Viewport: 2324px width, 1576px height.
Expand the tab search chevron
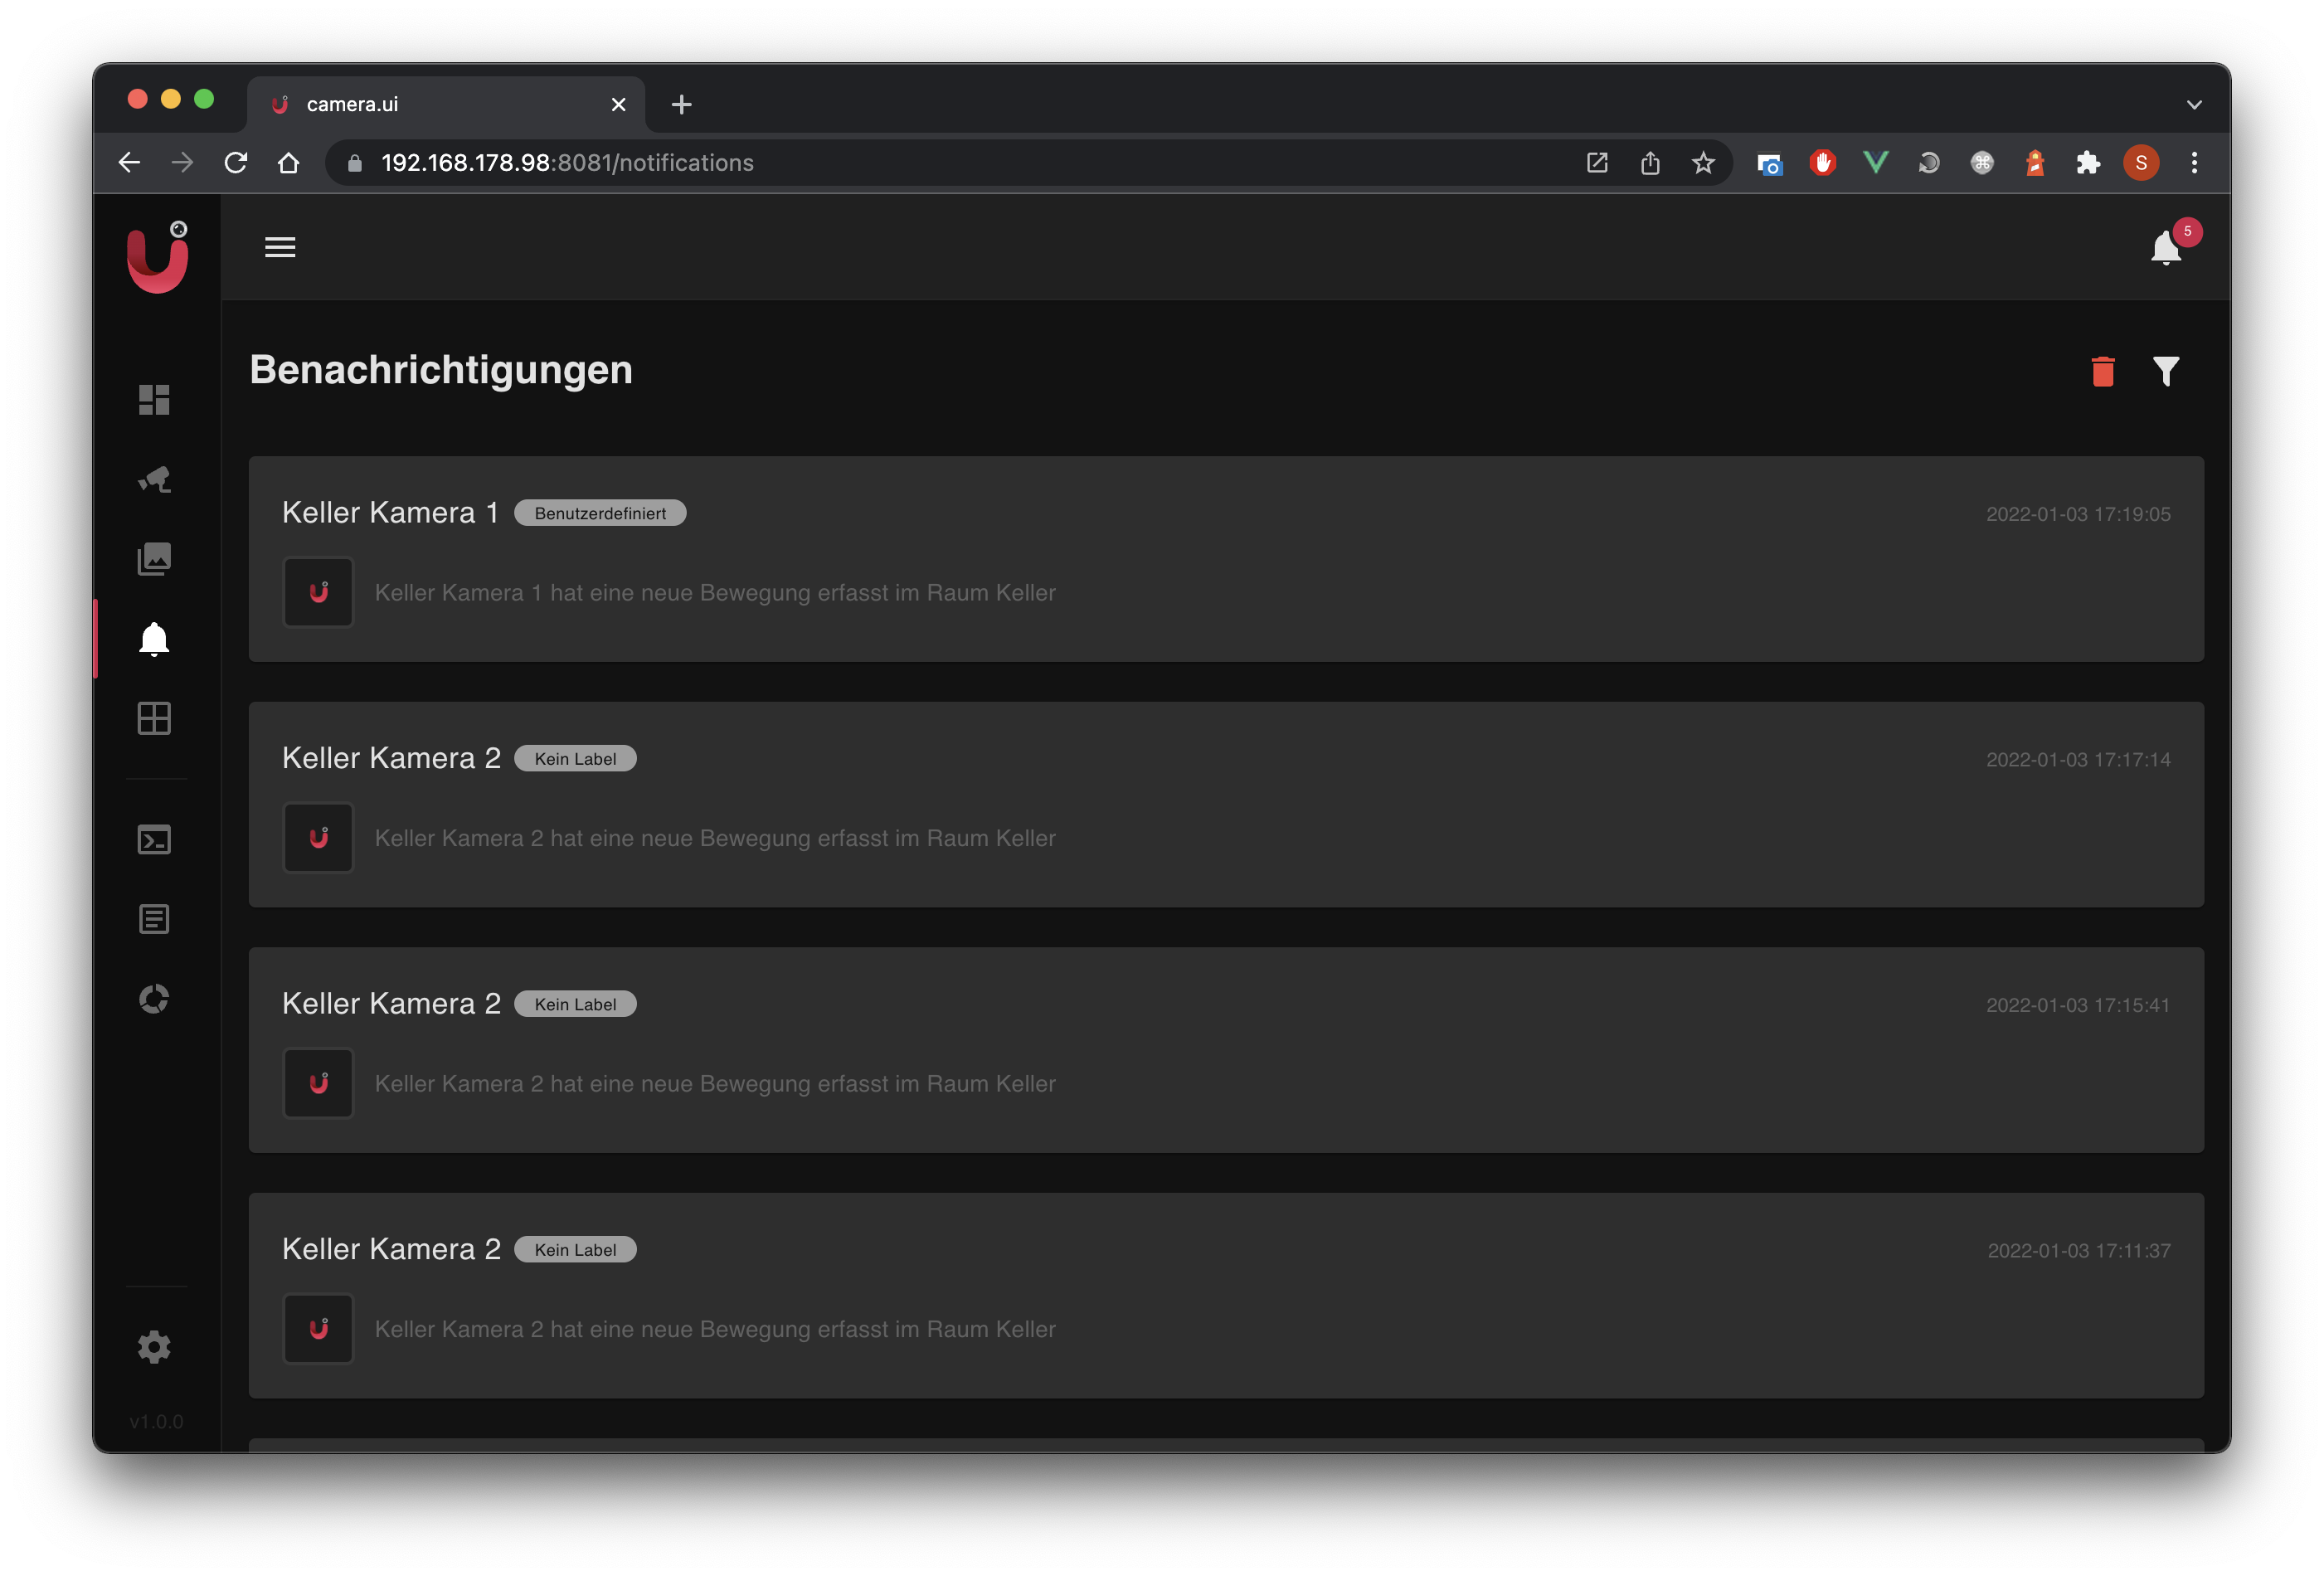pyautogui.click(x=2194, y=104)
